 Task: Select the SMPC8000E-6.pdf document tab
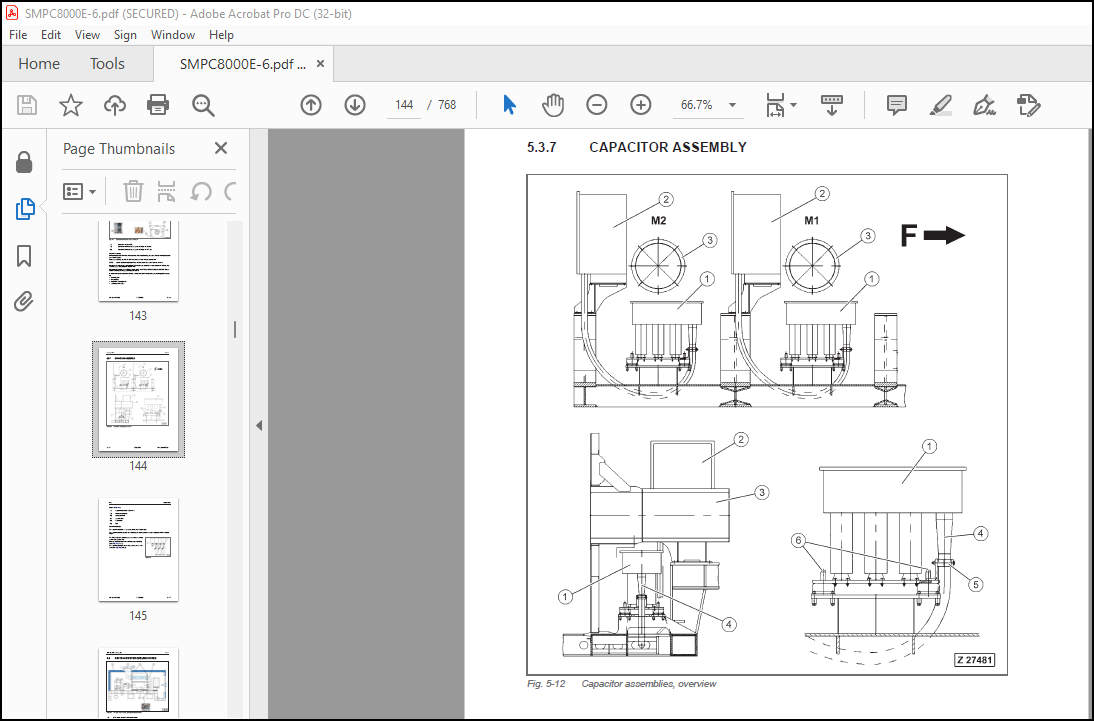click(242, 64)
